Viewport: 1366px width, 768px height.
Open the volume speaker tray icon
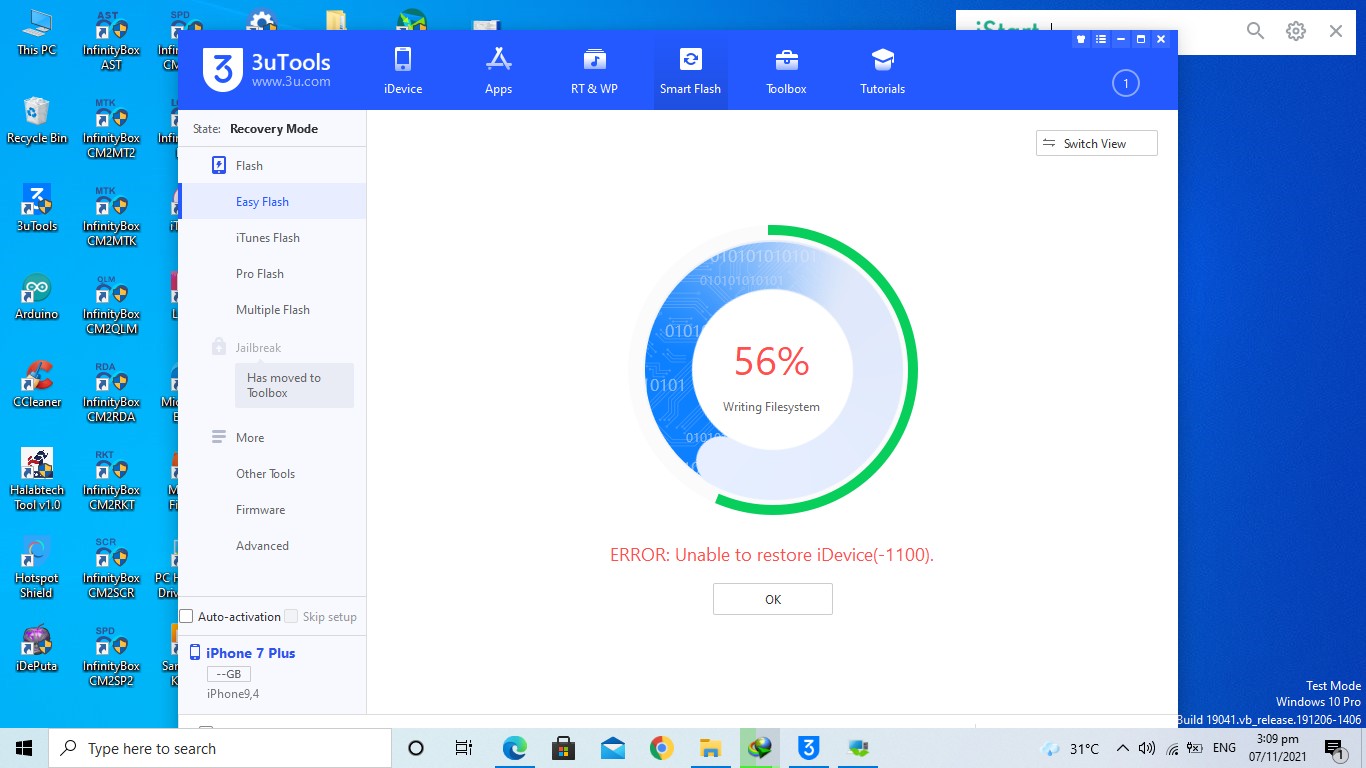point(1147,748)
